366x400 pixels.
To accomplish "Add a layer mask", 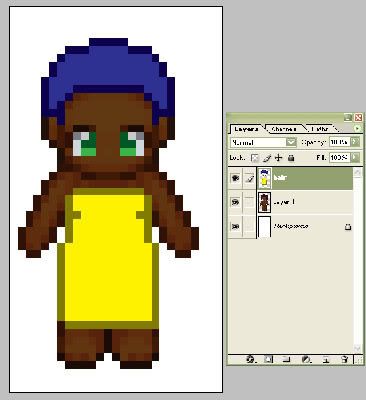I will [269, 360].
